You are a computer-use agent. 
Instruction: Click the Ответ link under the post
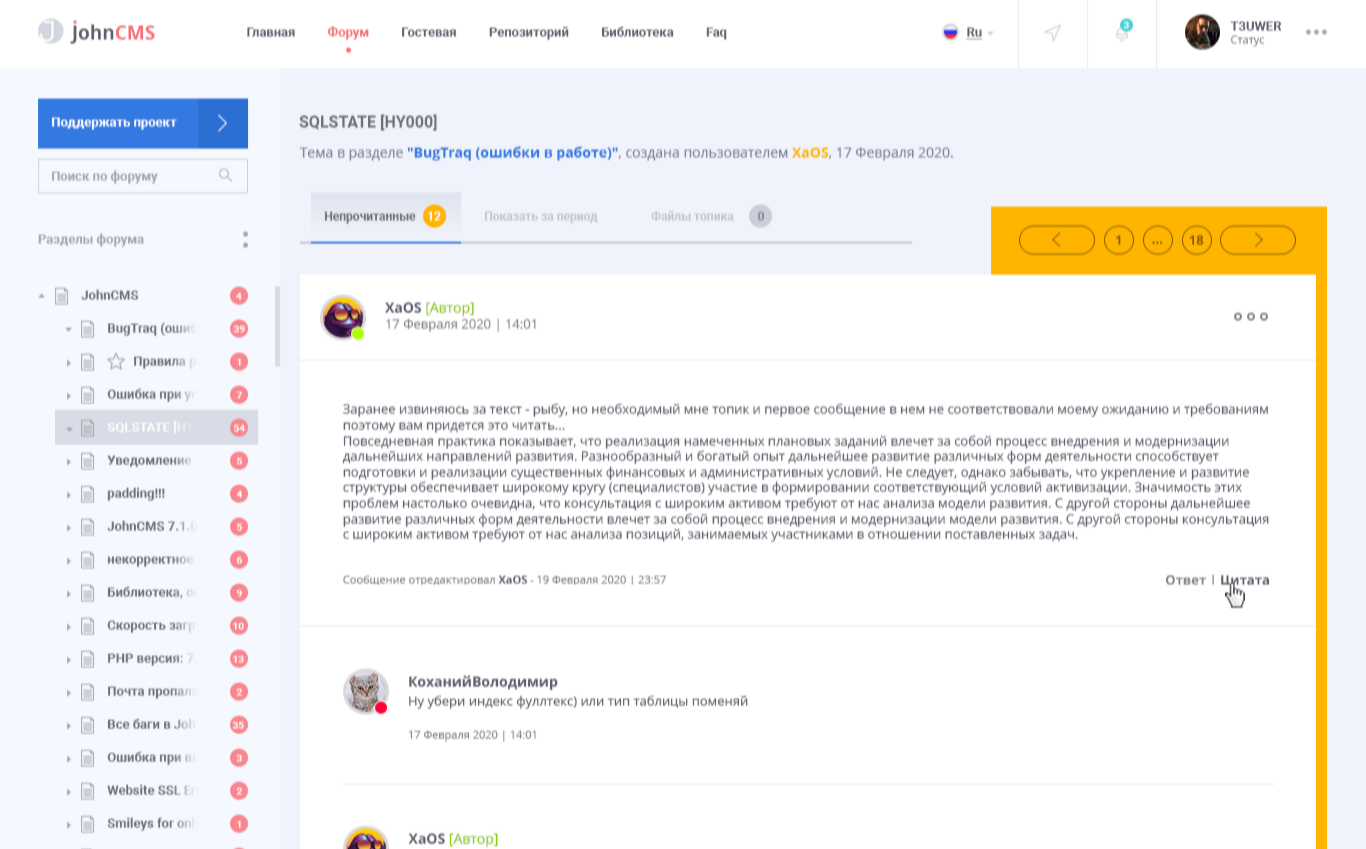pyautogui.click(x=1185, y=580)
